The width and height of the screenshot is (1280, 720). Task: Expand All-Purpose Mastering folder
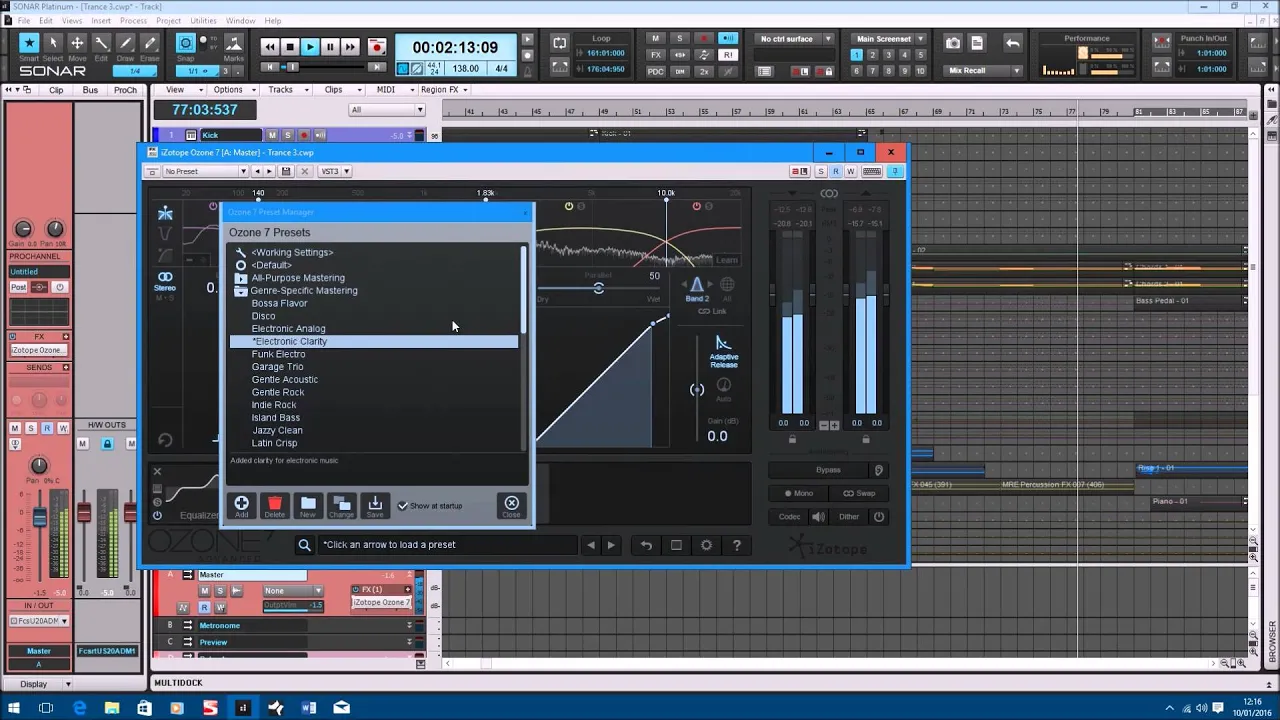tap(241, 278)
